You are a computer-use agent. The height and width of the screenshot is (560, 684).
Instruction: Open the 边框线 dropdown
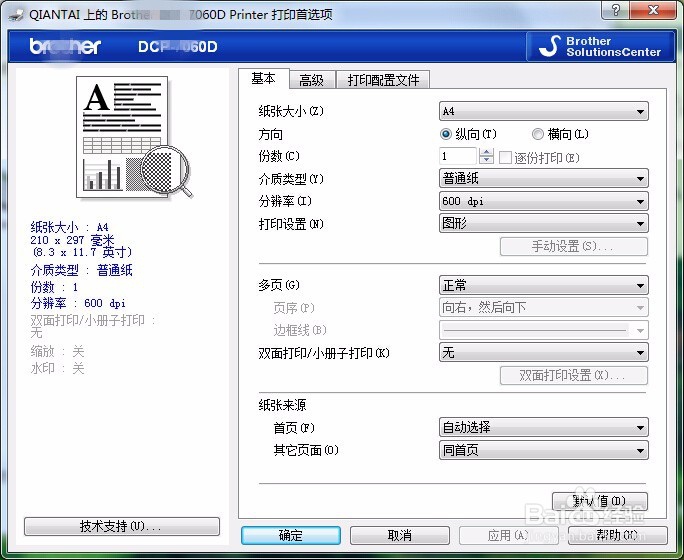click(x=544, y=330)
